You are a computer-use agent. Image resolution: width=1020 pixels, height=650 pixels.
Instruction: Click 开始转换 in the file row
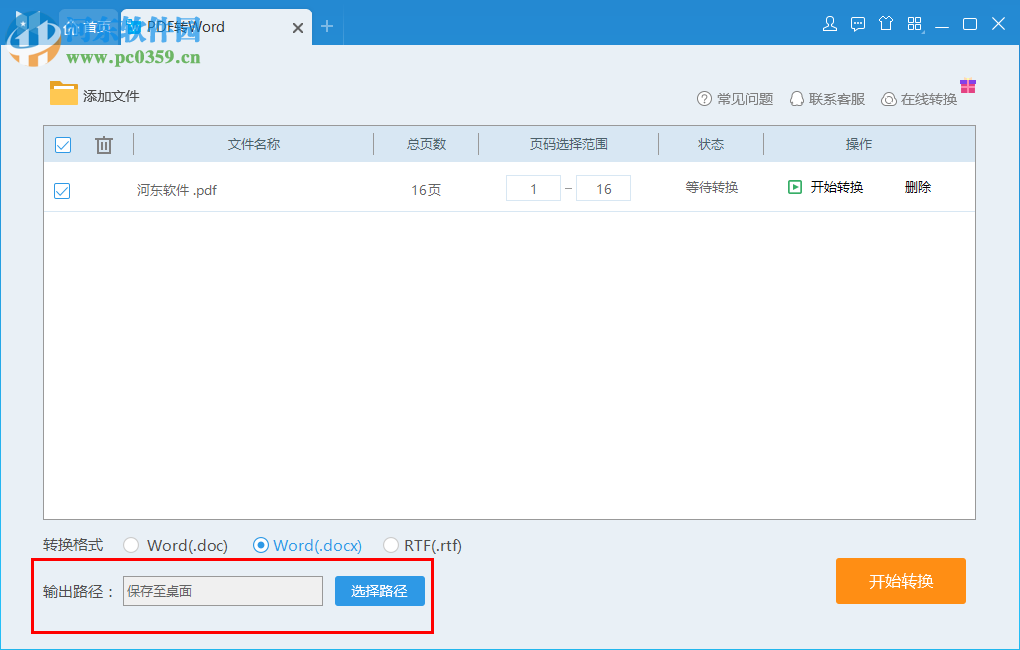click(x=837, y=187)
